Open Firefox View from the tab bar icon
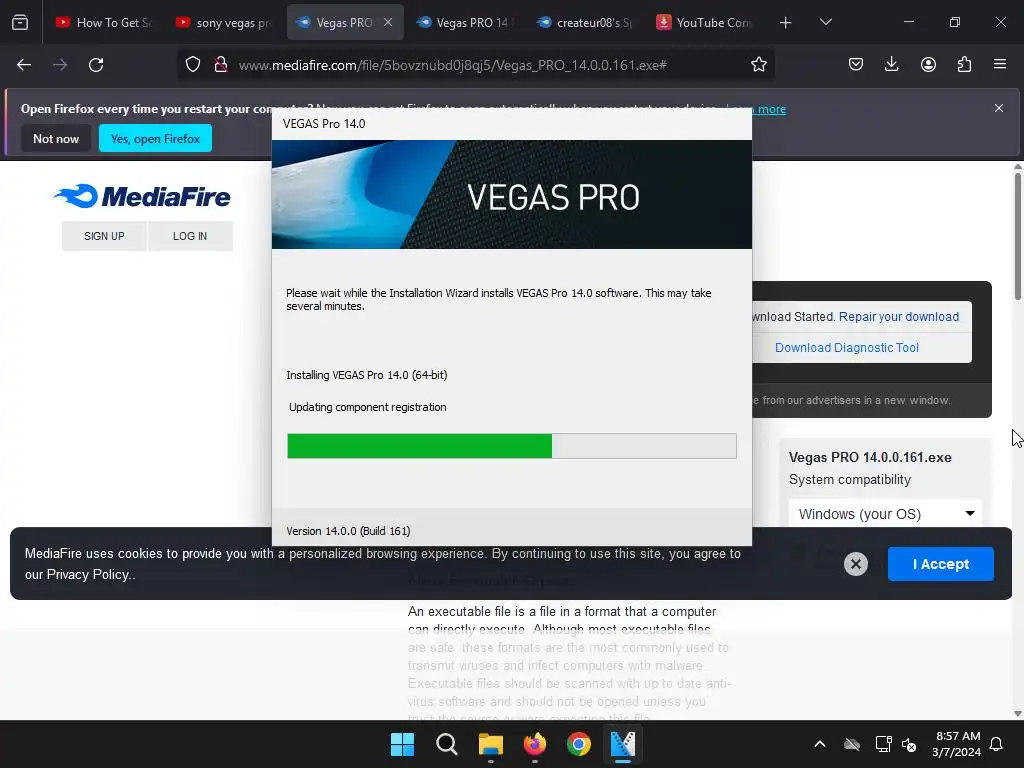The width and height of the screenshot is (1024, 768). click(x=20, y=22)
